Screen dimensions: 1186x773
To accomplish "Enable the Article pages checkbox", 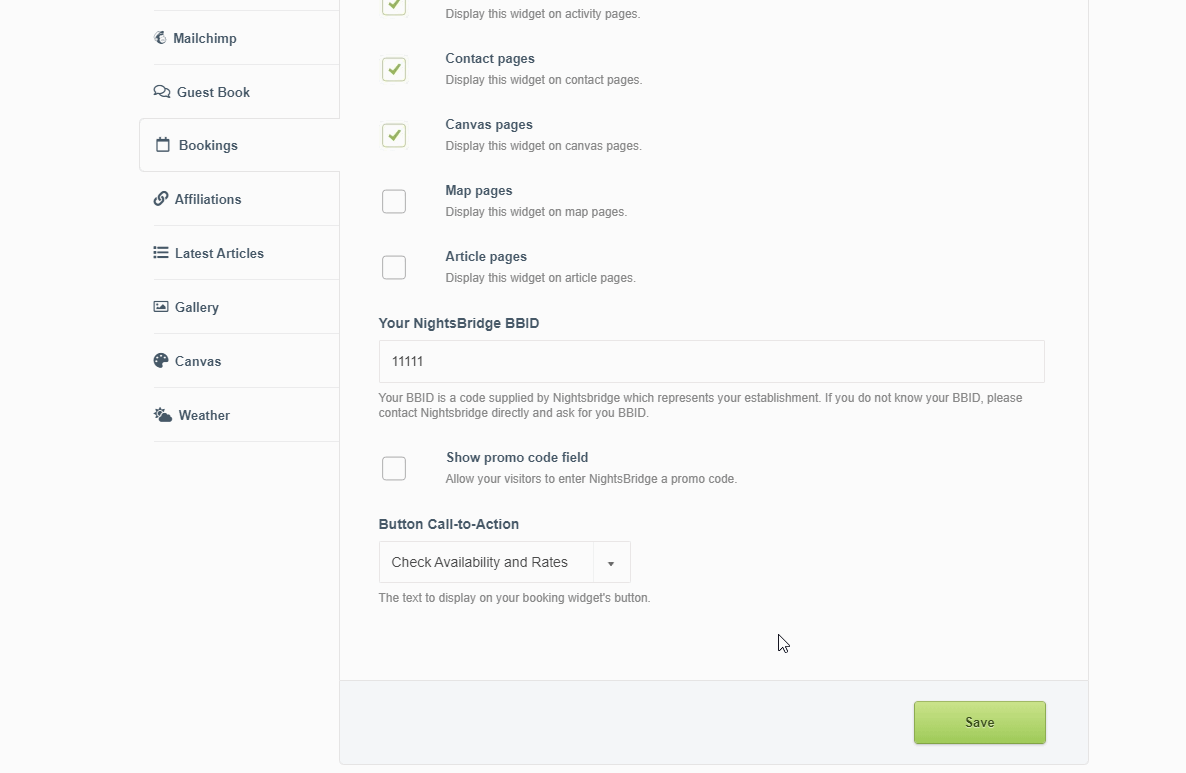I will 394,267.
